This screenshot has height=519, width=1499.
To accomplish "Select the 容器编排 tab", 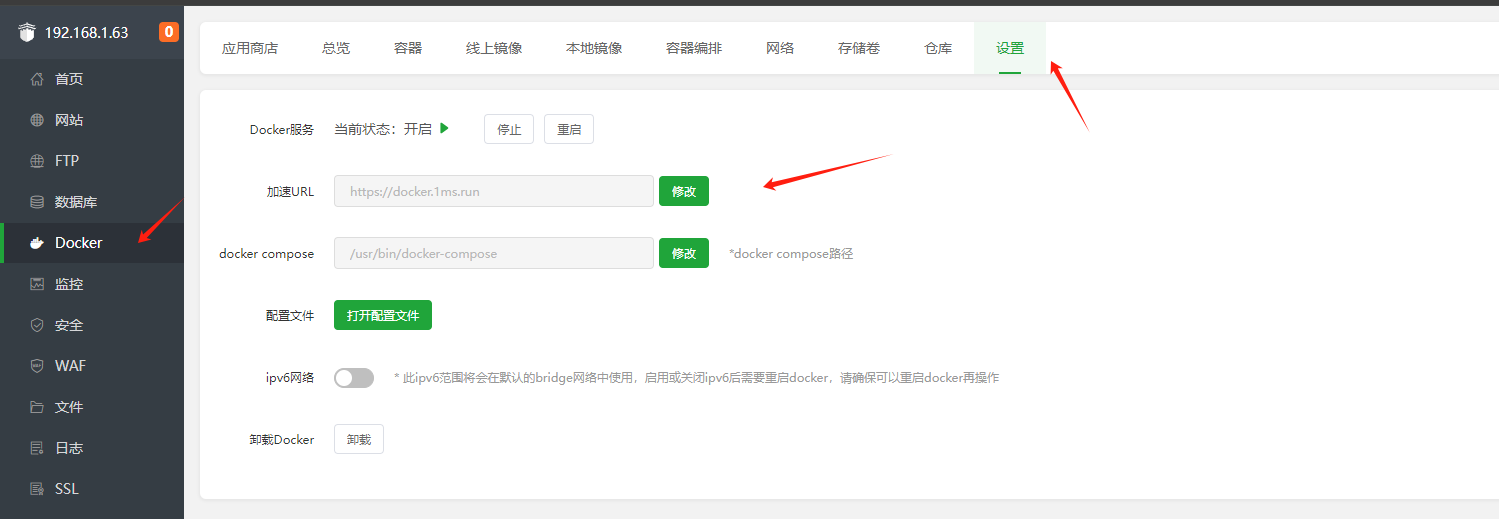I will [x=694, y=48].
